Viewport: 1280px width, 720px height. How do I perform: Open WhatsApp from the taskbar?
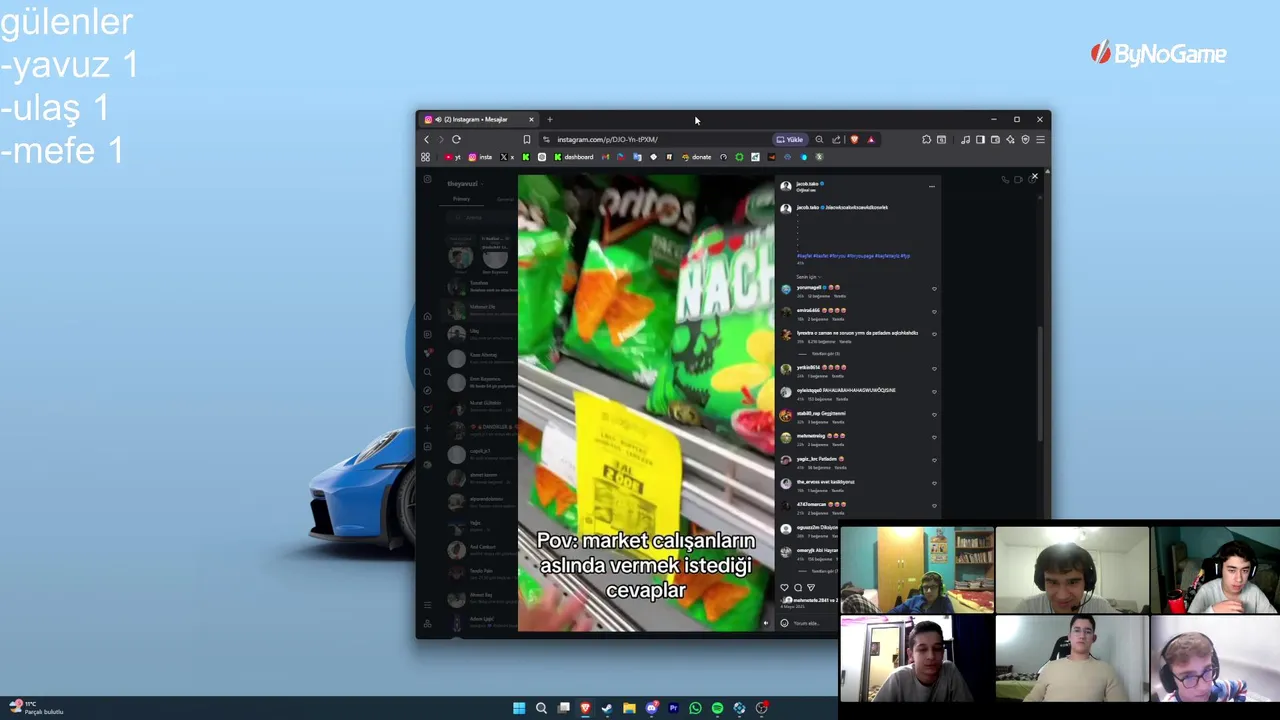coord(695,708)
